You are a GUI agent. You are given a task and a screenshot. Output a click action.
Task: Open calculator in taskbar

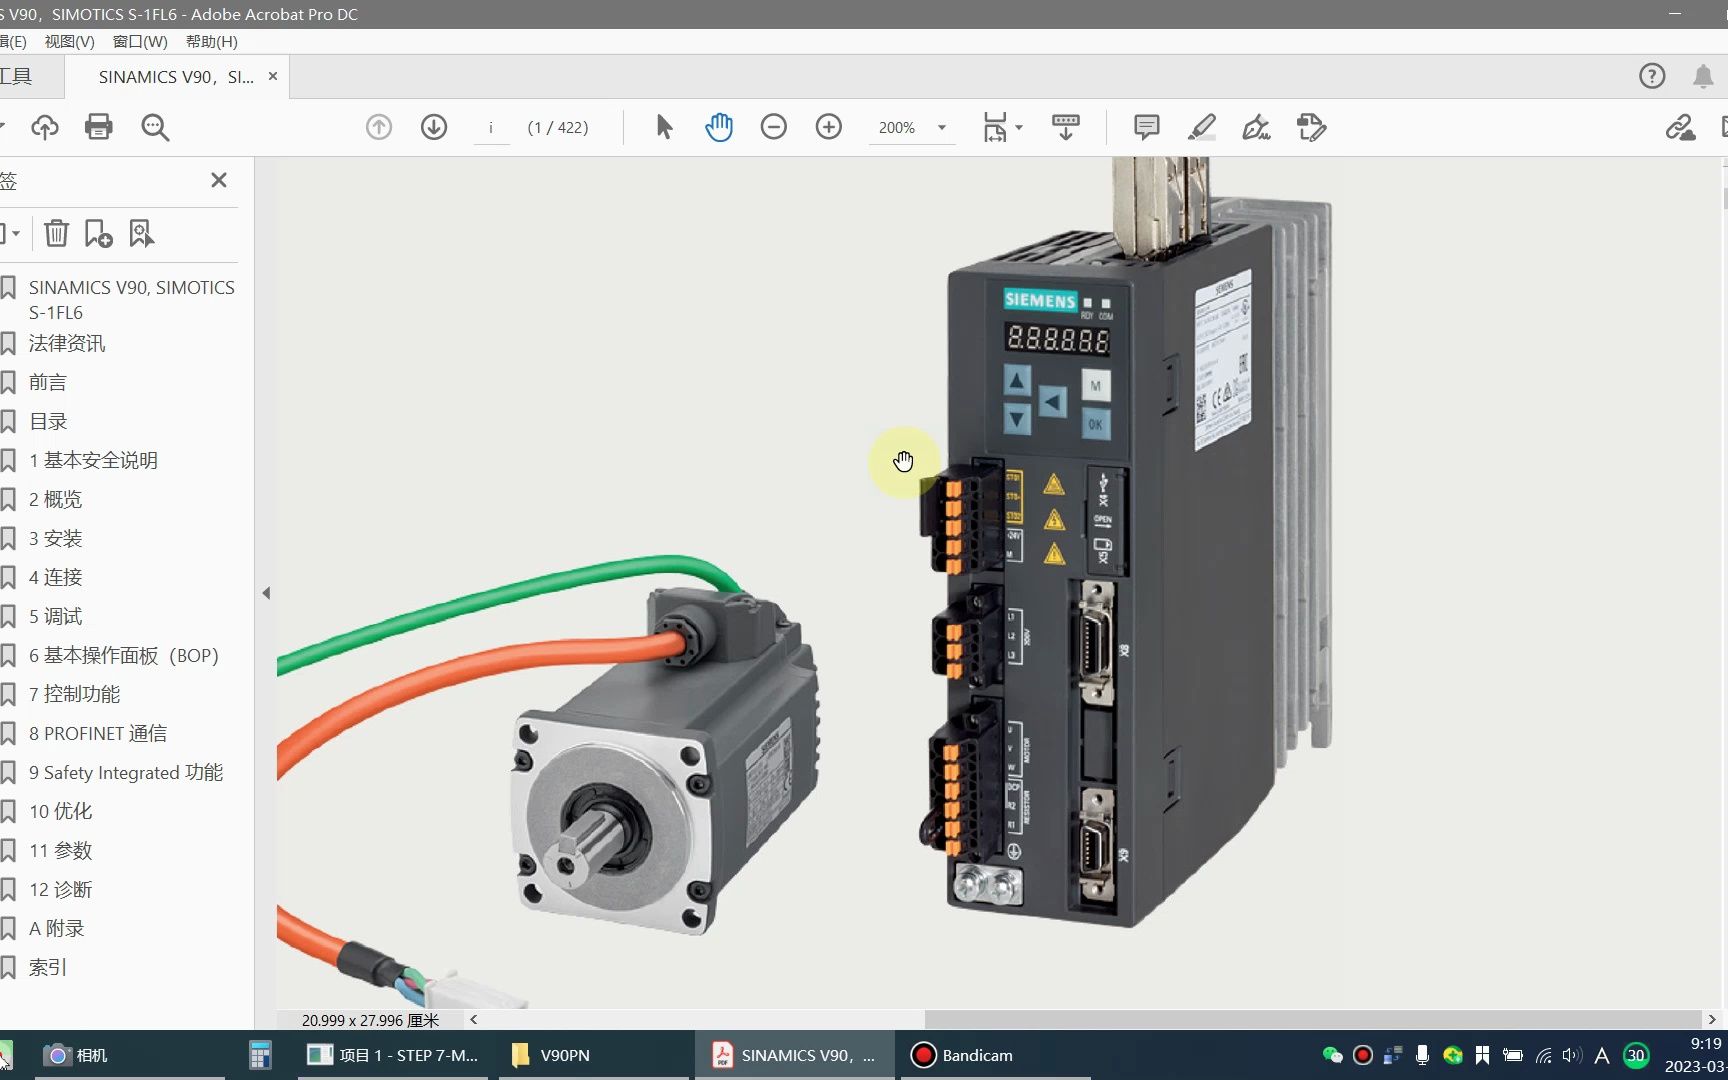261,1055
